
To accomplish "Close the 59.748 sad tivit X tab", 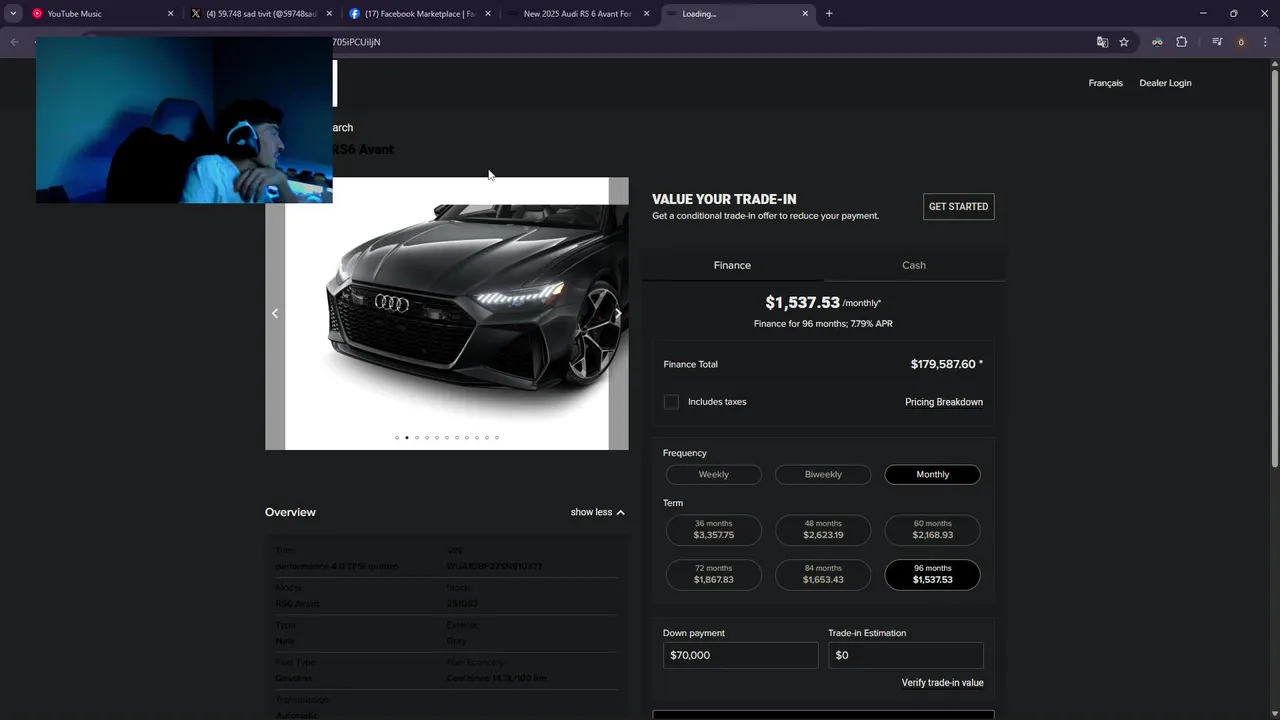I will pos(329,14).
